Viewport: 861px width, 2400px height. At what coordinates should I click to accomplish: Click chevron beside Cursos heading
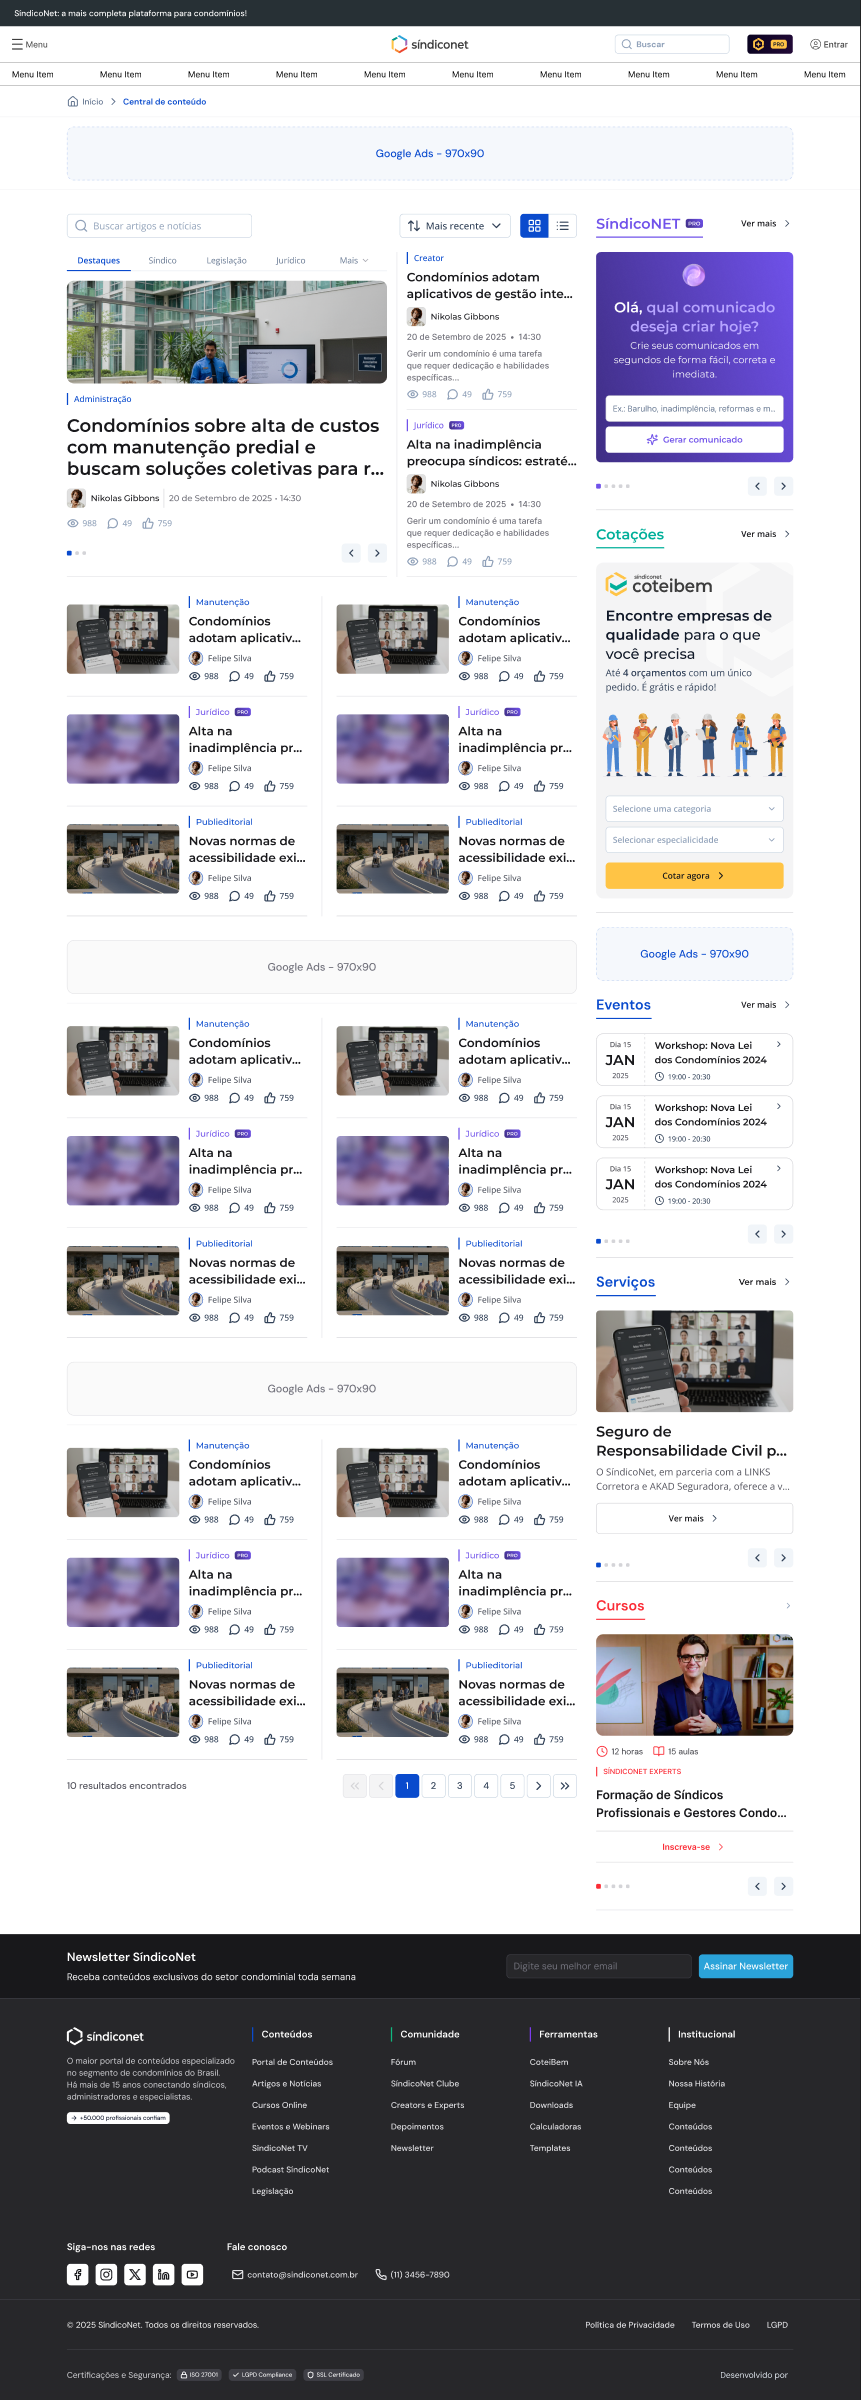point(788,1606)
